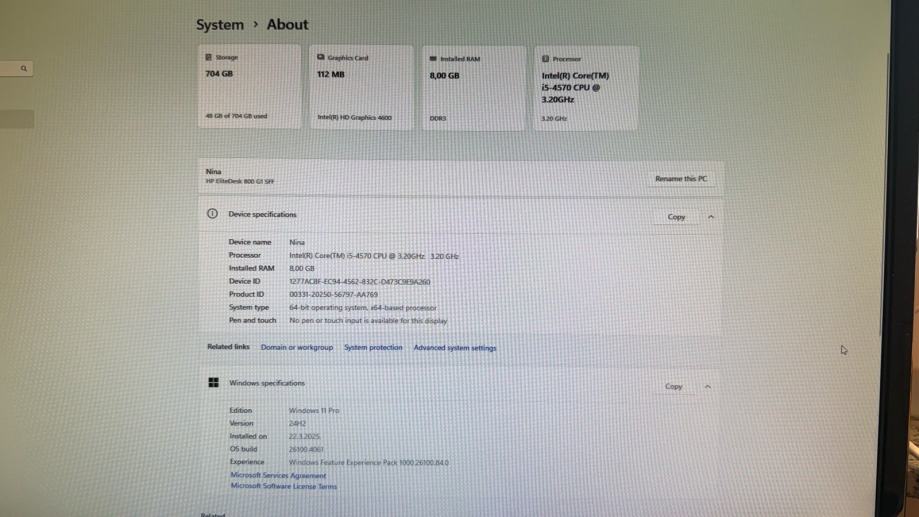919x517 pixels.
Task: Collapse the Windows specifications section chevron
Action: [707, 387]
